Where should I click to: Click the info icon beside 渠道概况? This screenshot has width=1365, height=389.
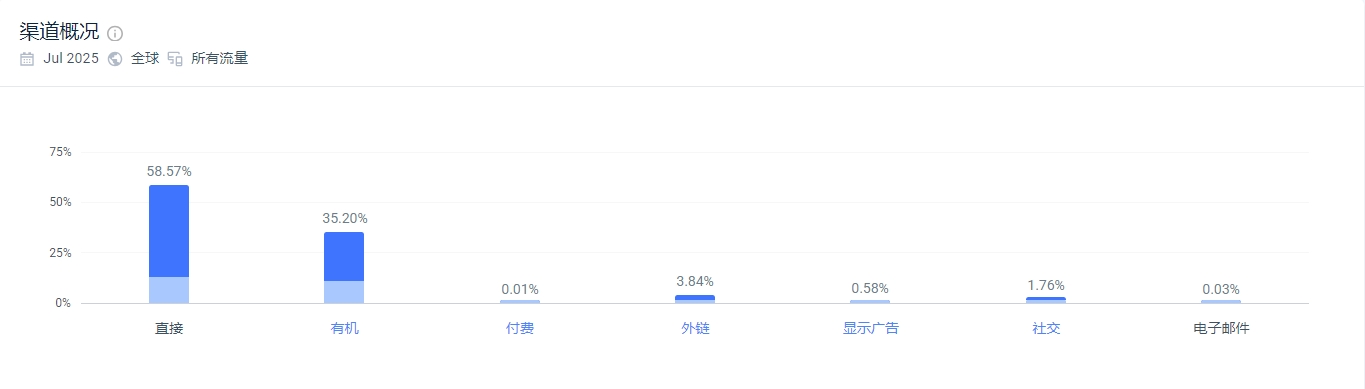click(115, 33)
